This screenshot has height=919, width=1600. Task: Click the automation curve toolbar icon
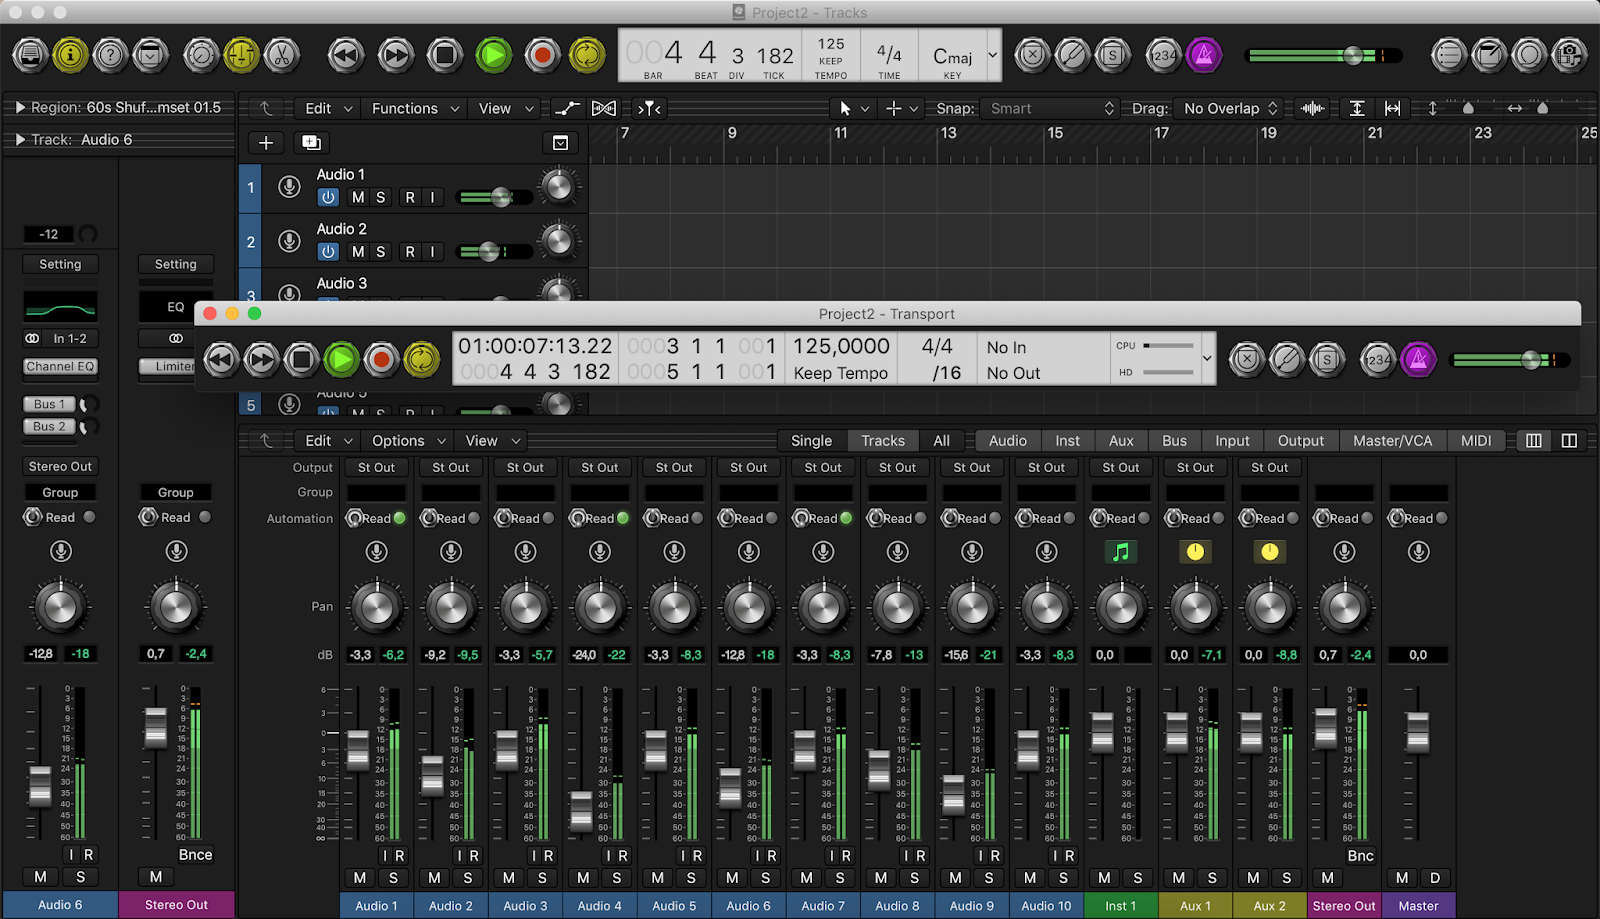(567, 108)
